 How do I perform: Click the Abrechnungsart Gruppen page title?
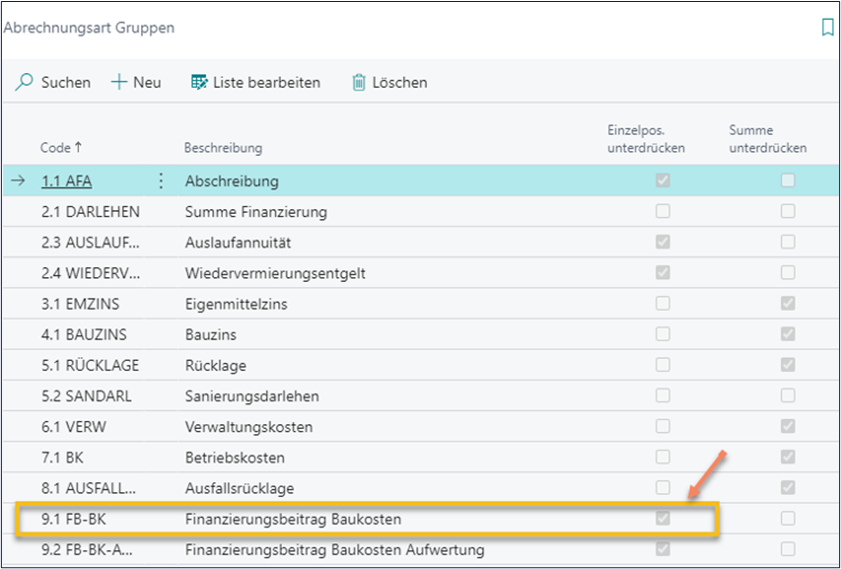[x=89, y=27]
